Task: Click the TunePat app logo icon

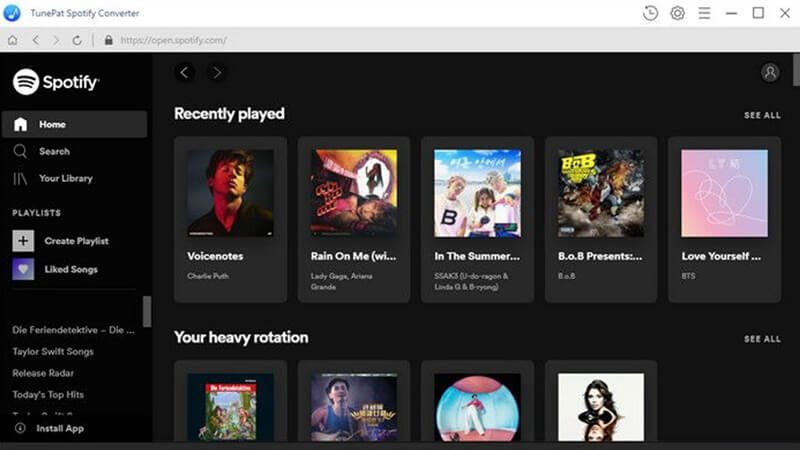Action: 12,13
